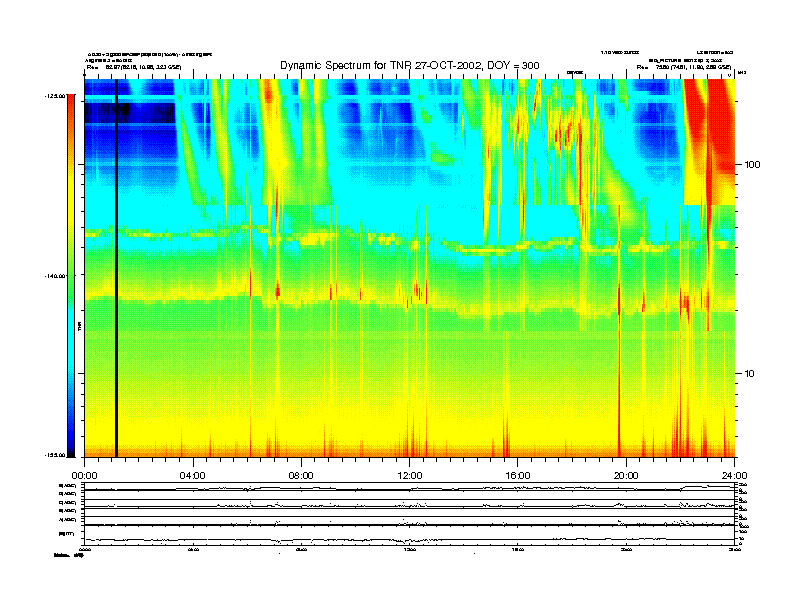Click the rainbow intensity color bar
792x612 pixels.
[x=71, y=275]
